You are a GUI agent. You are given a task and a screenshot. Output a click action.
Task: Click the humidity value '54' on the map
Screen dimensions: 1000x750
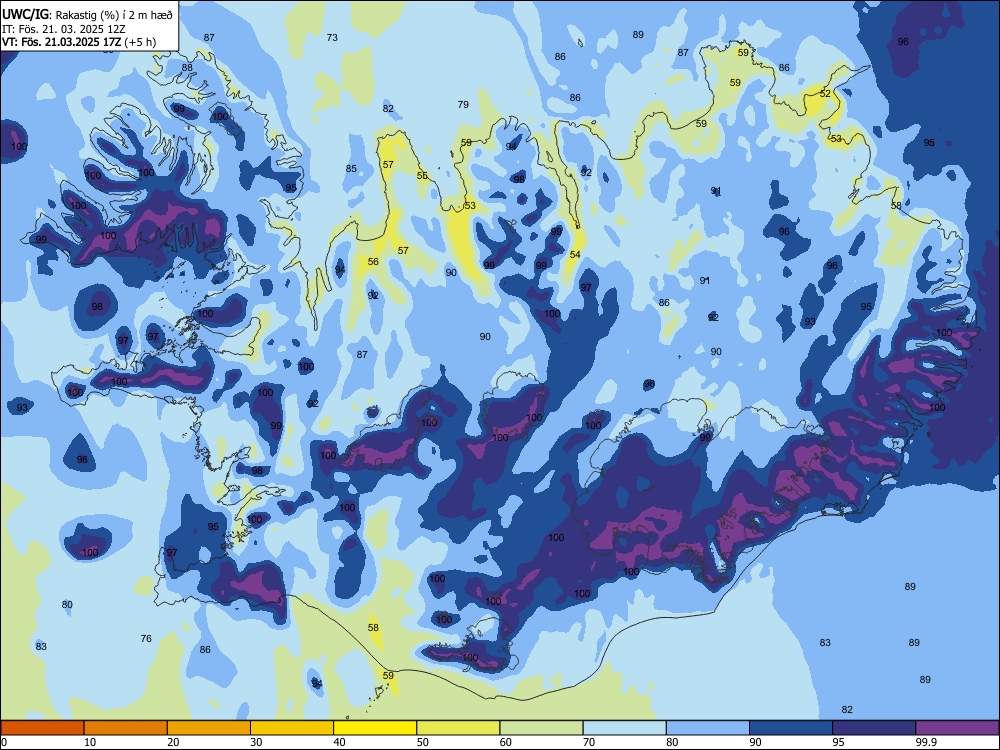pos(575,254)
